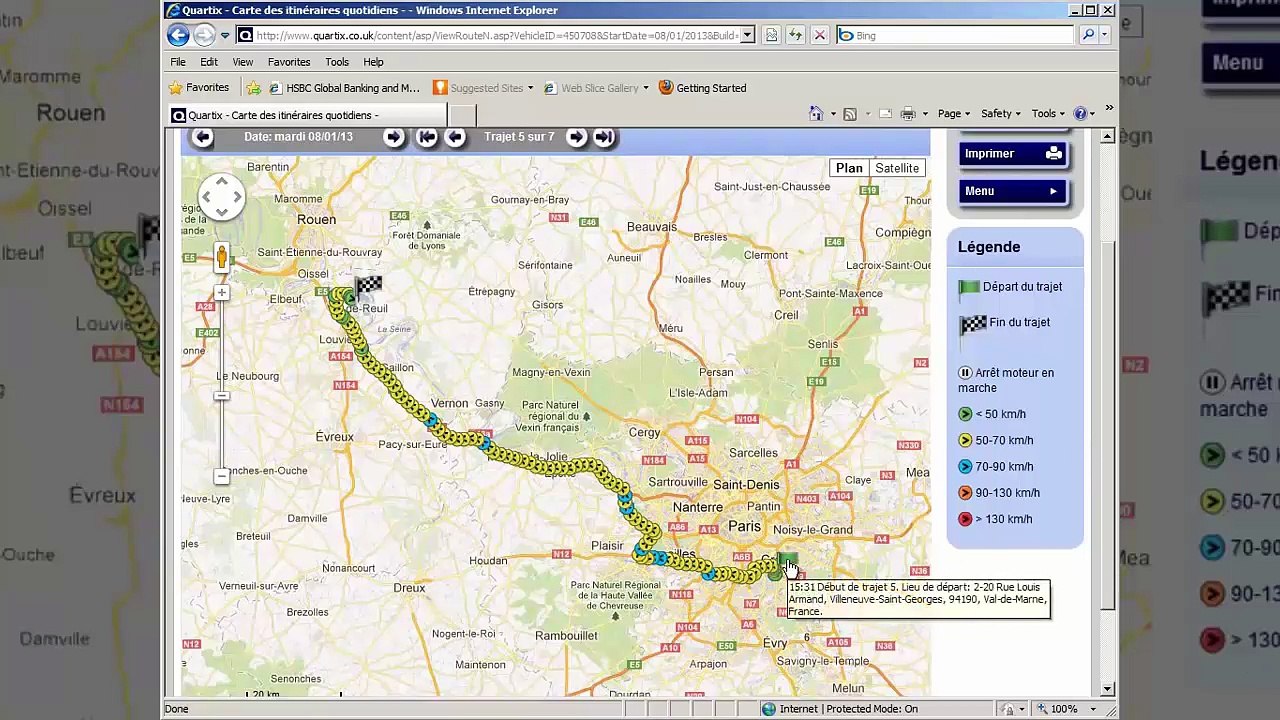Click the Internet Explorer Home icon

pos(816,114)
